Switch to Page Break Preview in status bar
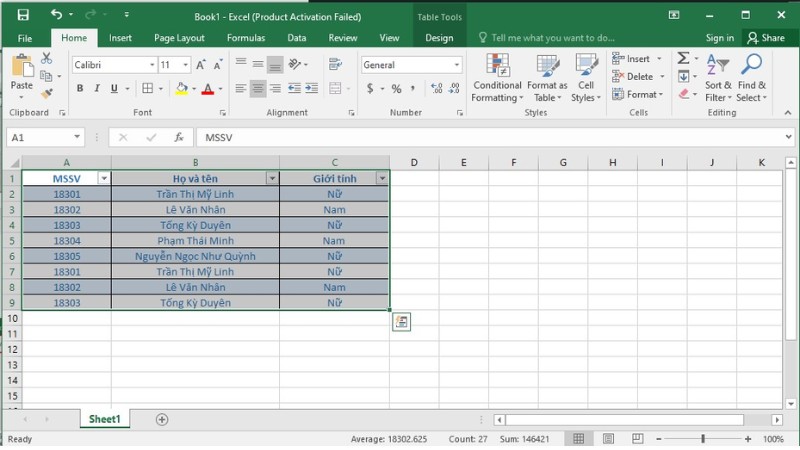Screen dimensions: 800x450 coord(638,439)
